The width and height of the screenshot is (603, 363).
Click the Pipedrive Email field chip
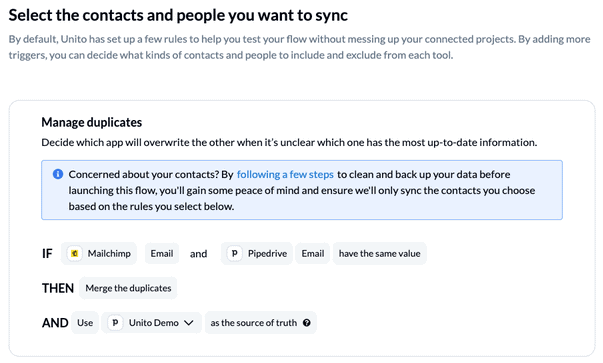(313, 254)
